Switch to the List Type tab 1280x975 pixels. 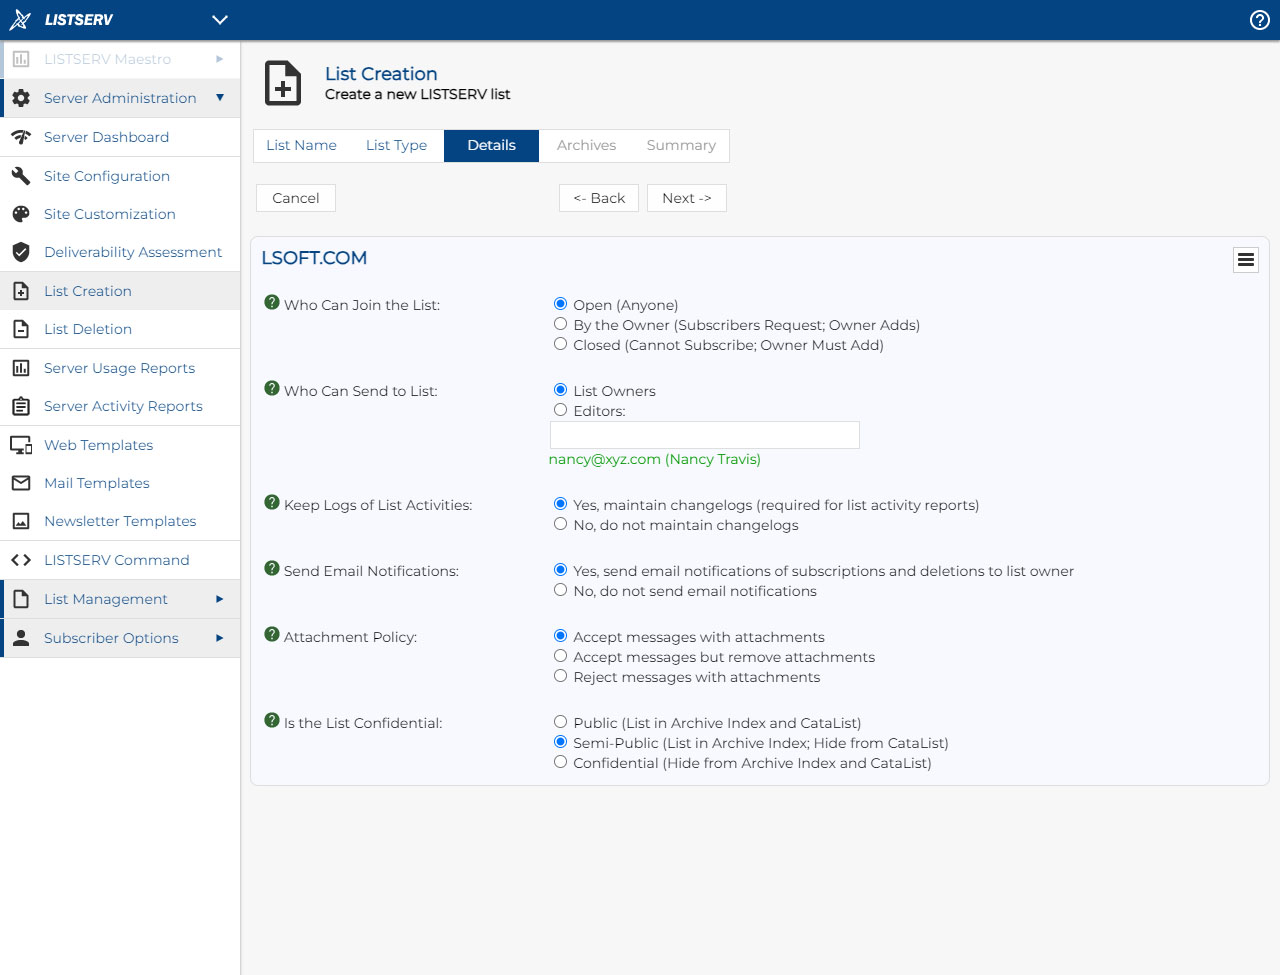point(396,145)
